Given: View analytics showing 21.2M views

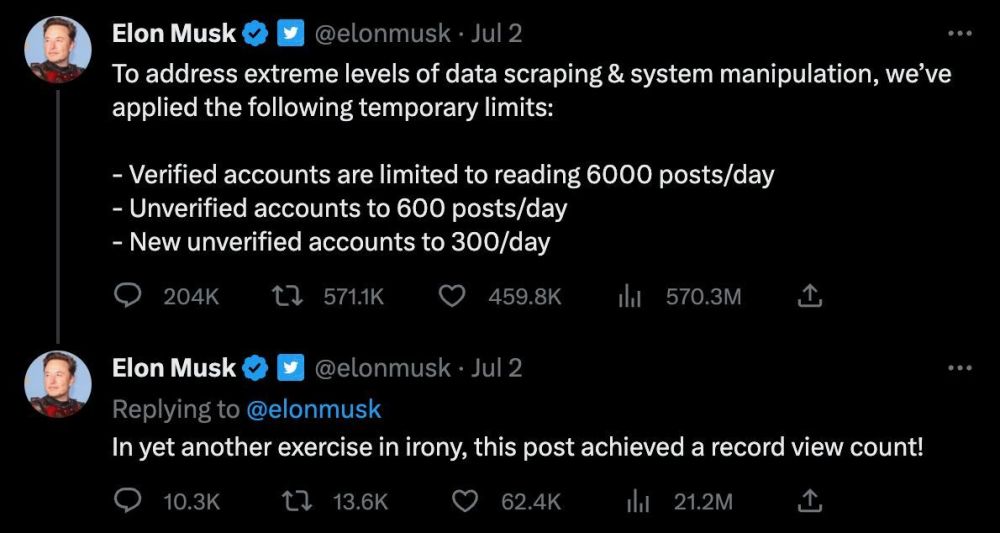Looking at the screenshot, I should 638,502.
